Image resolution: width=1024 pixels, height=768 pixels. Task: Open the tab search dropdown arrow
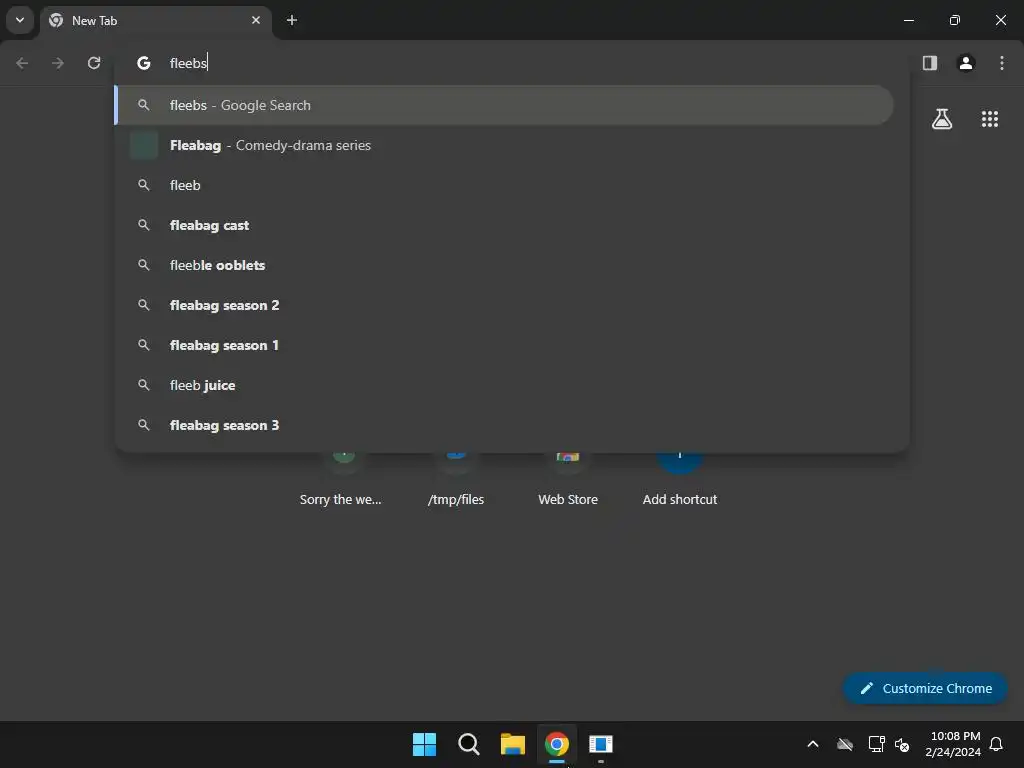click(20, 20)
